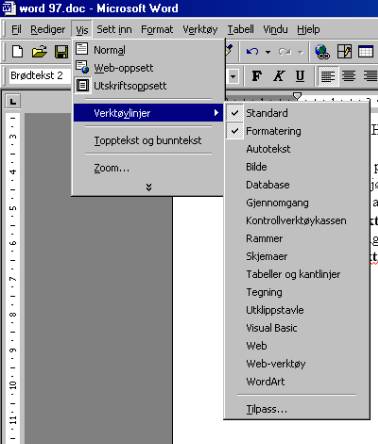The width and height of the screenshot is (378, 444).
Task: Toggle italic formatting K button
Action: click(278, 76)
